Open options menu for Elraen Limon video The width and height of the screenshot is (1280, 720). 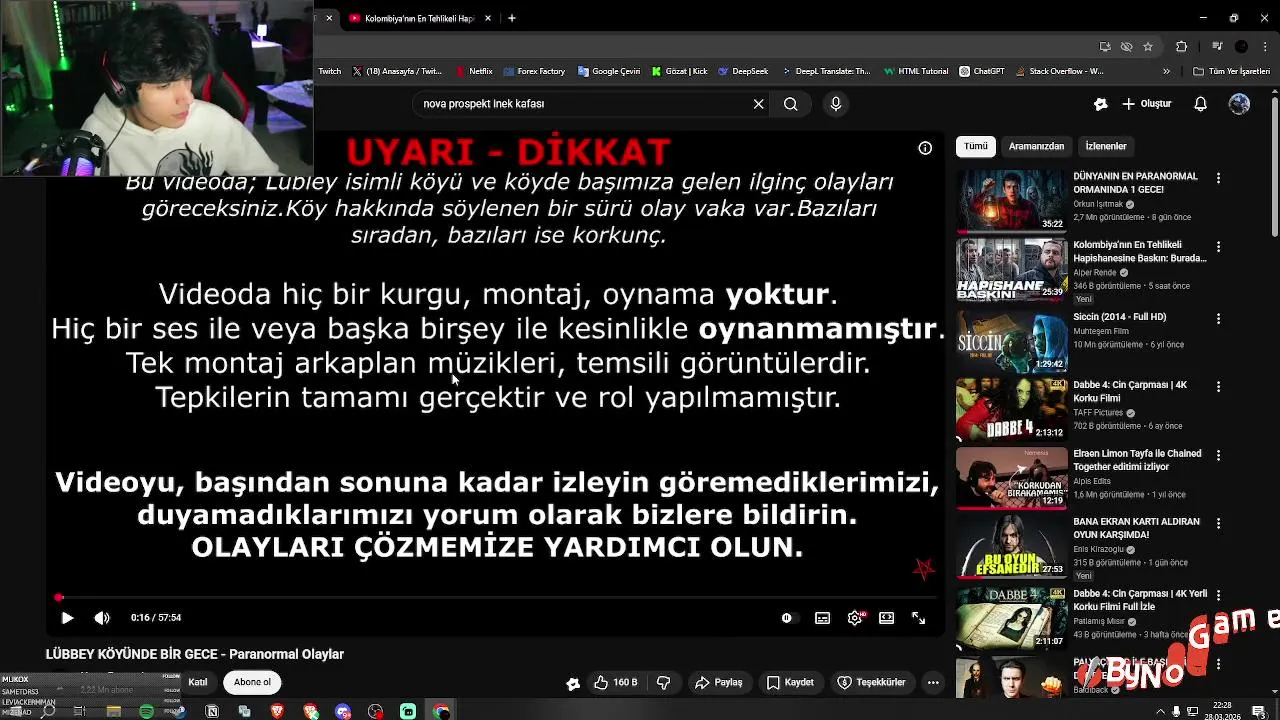(x=1218, y=455)
